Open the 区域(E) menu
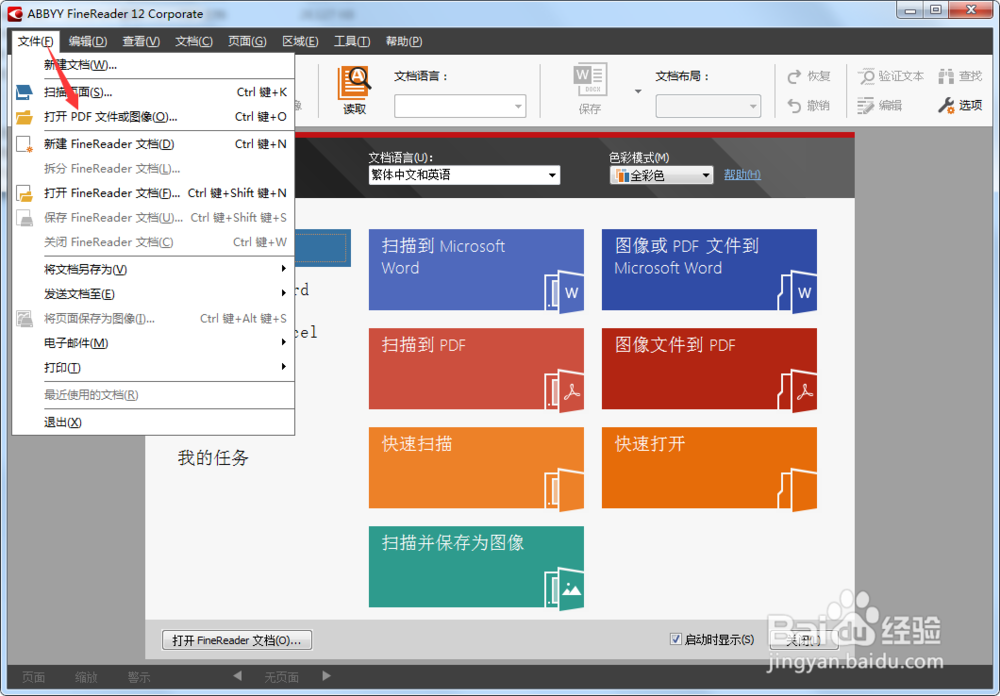This screenshot has height=696, width=1000. coord(300,41)
